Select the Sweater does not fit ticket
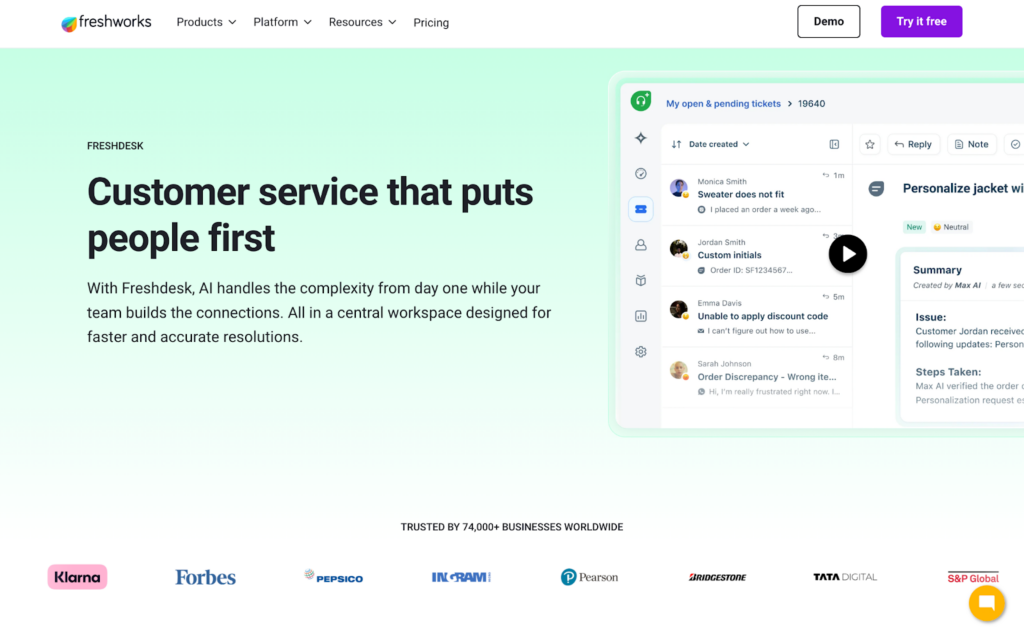Viewport: 1024px width, 637px height. pyautogui.click(x=741, y=195)
